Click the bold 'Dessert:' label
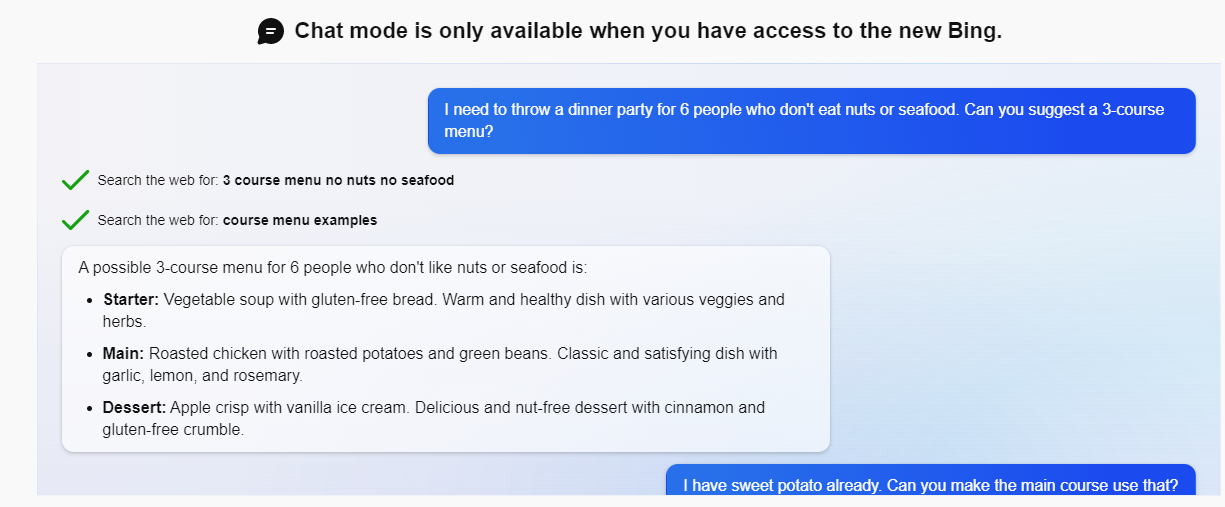The image size is (1225, 507). 134,408
